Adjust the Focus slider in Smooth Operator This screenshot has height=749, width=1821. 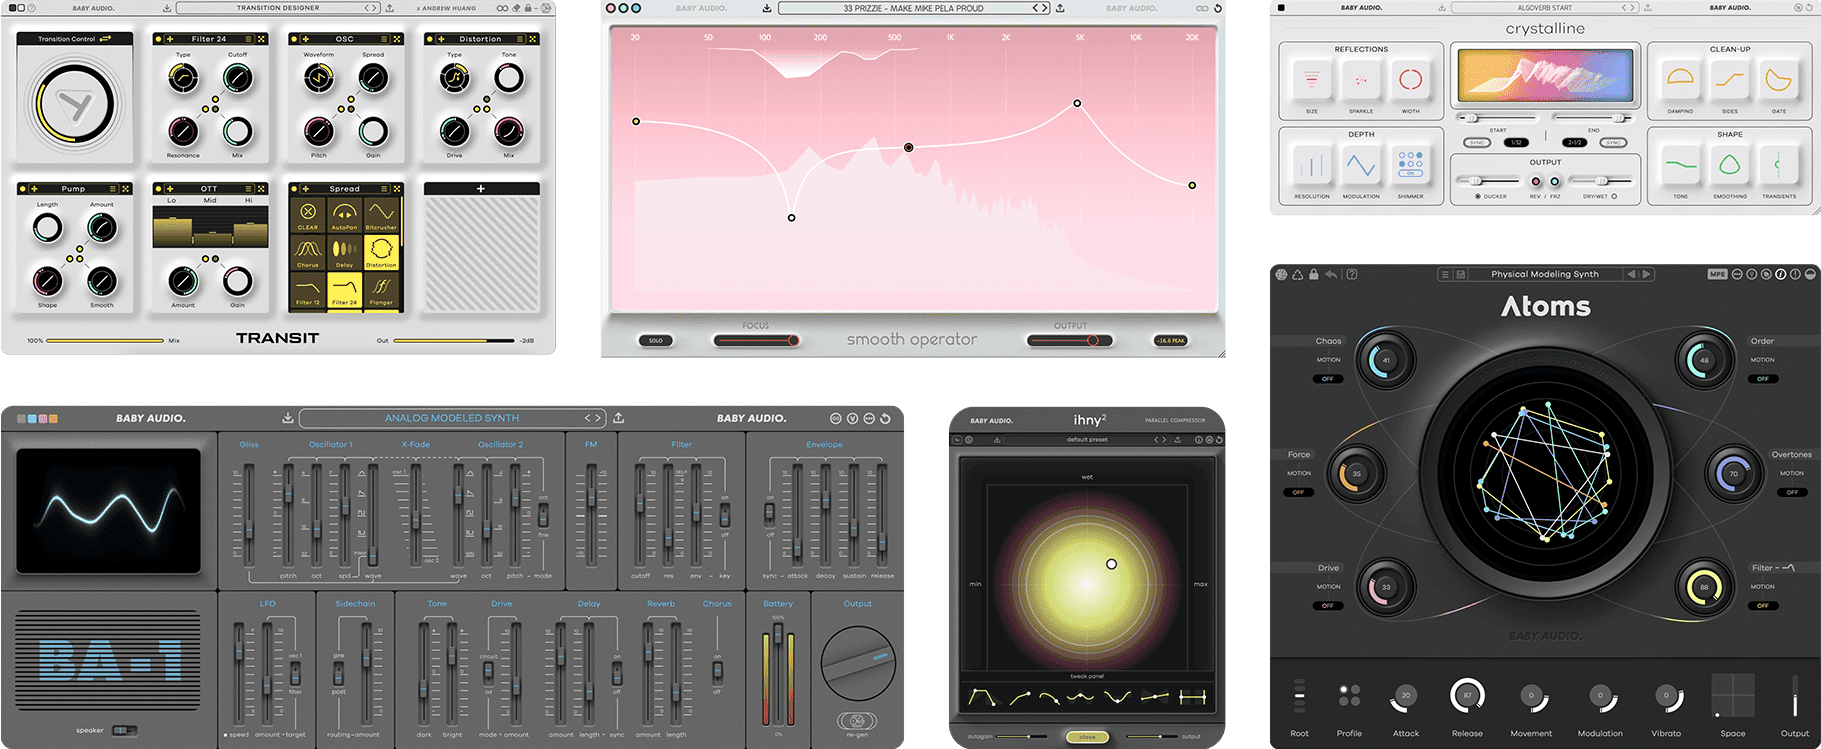756,341
